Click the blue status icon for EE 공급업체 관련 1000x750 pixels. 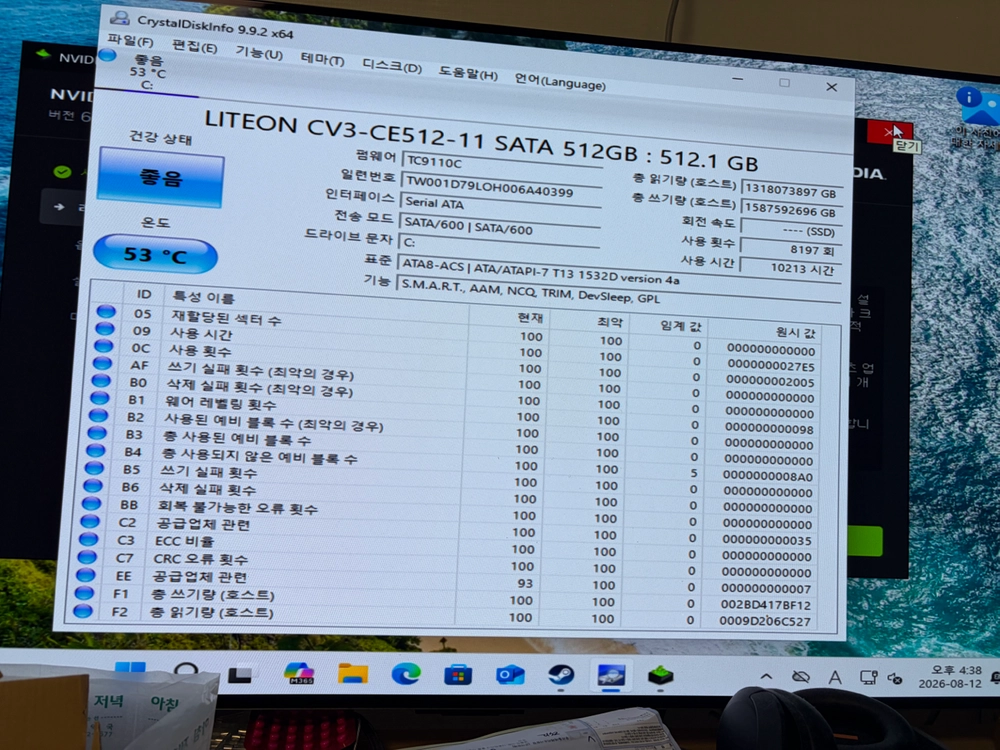(86, 575)
